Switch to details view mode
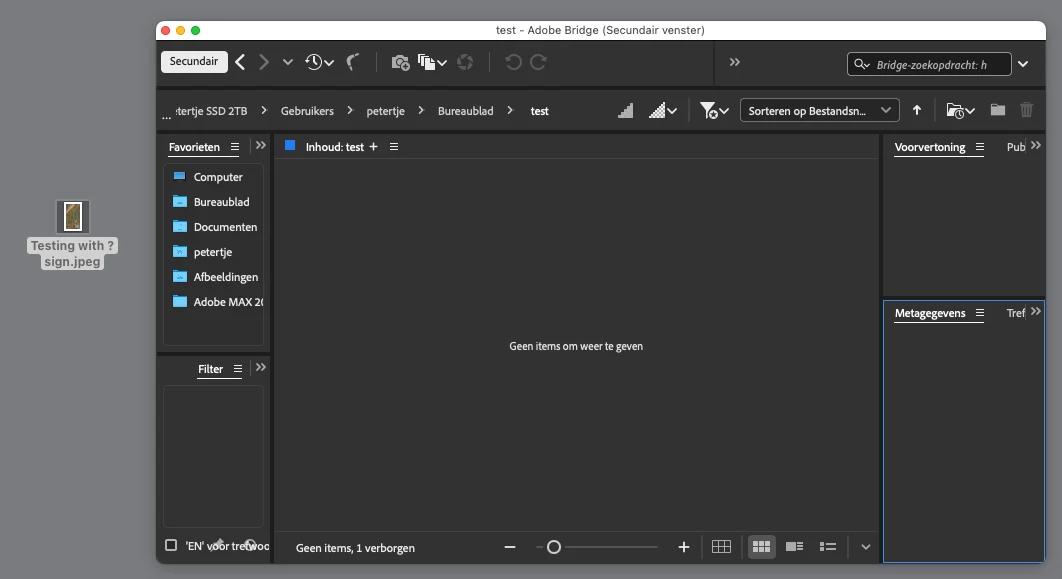Viewport: 1062px width, 579px height. 794,546
